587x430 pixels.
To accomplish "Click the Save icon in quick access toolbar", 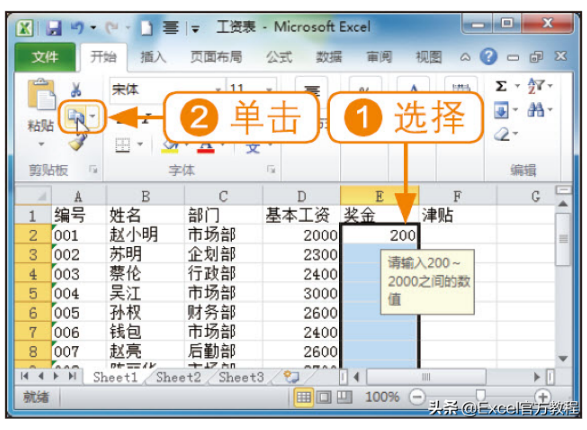I will [x=54, y=28].
